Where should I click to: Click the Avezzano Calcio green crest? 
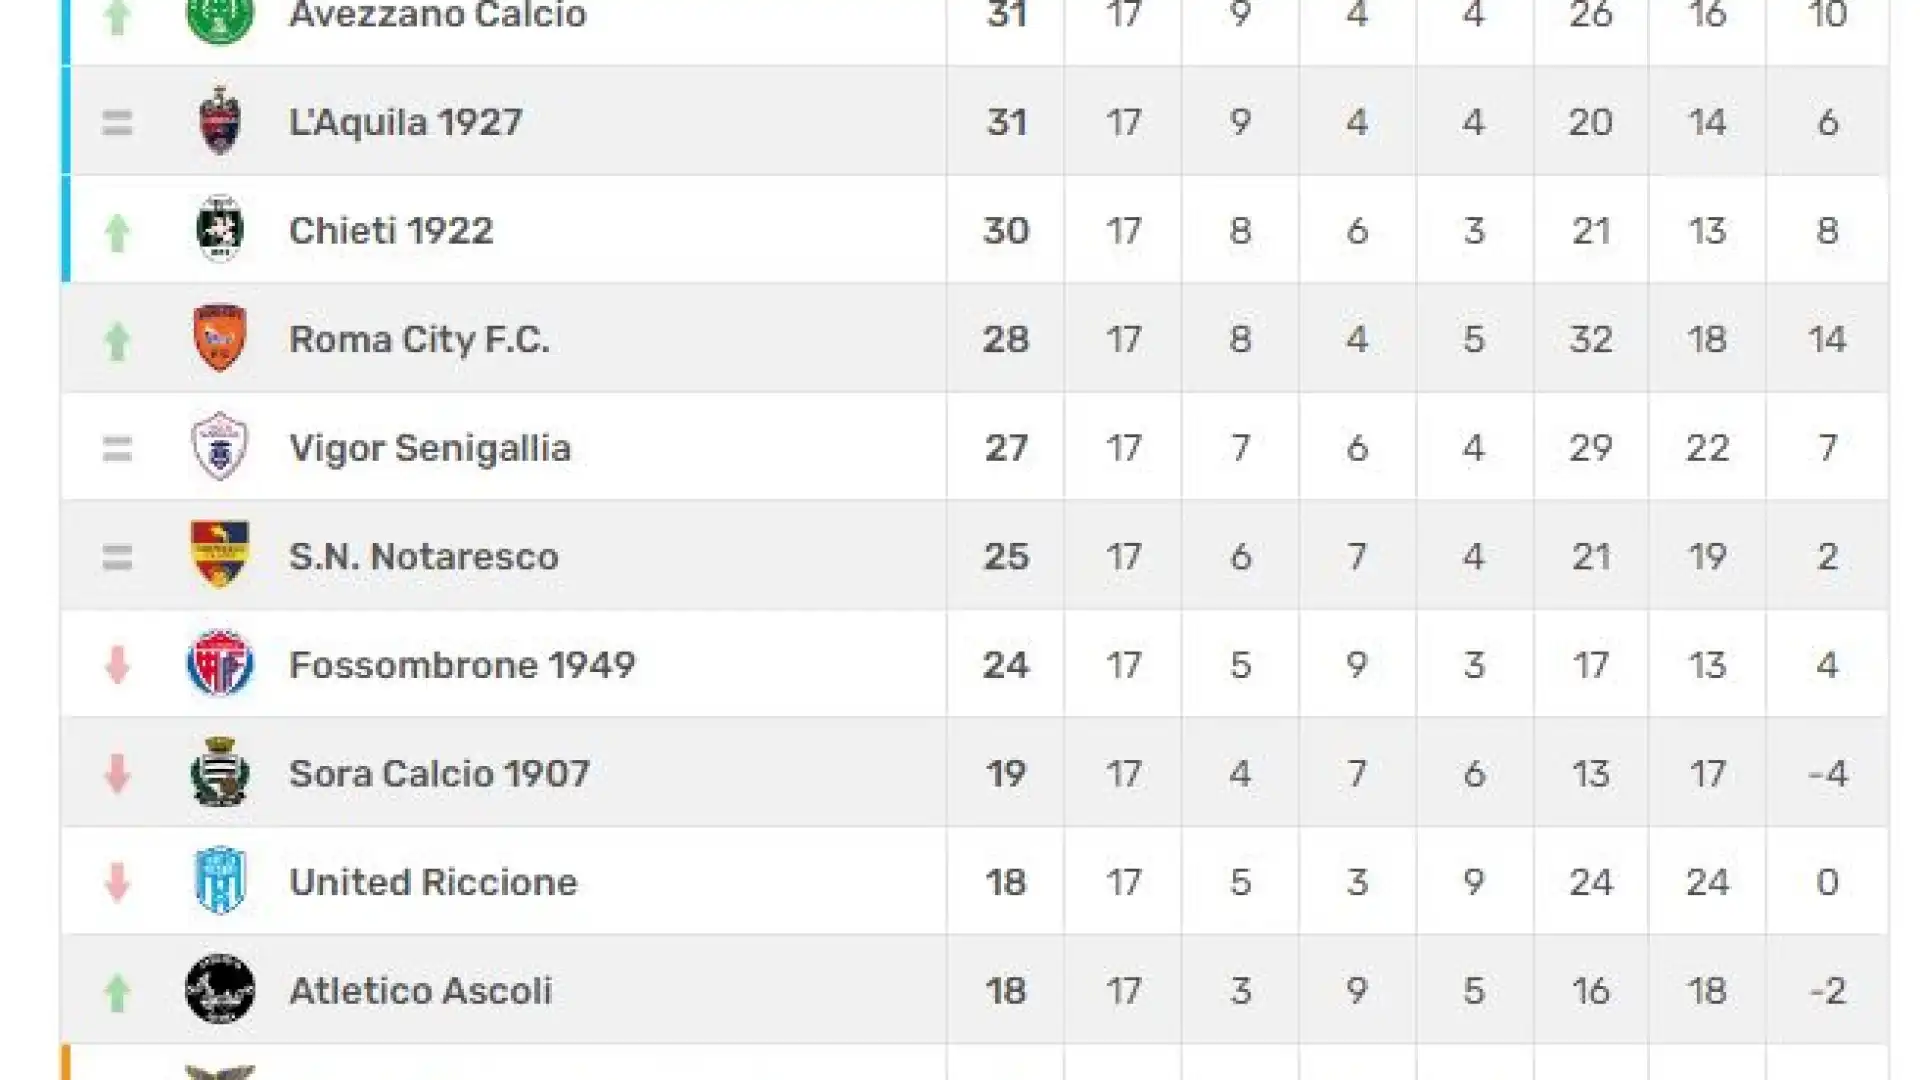pos(220,18)
